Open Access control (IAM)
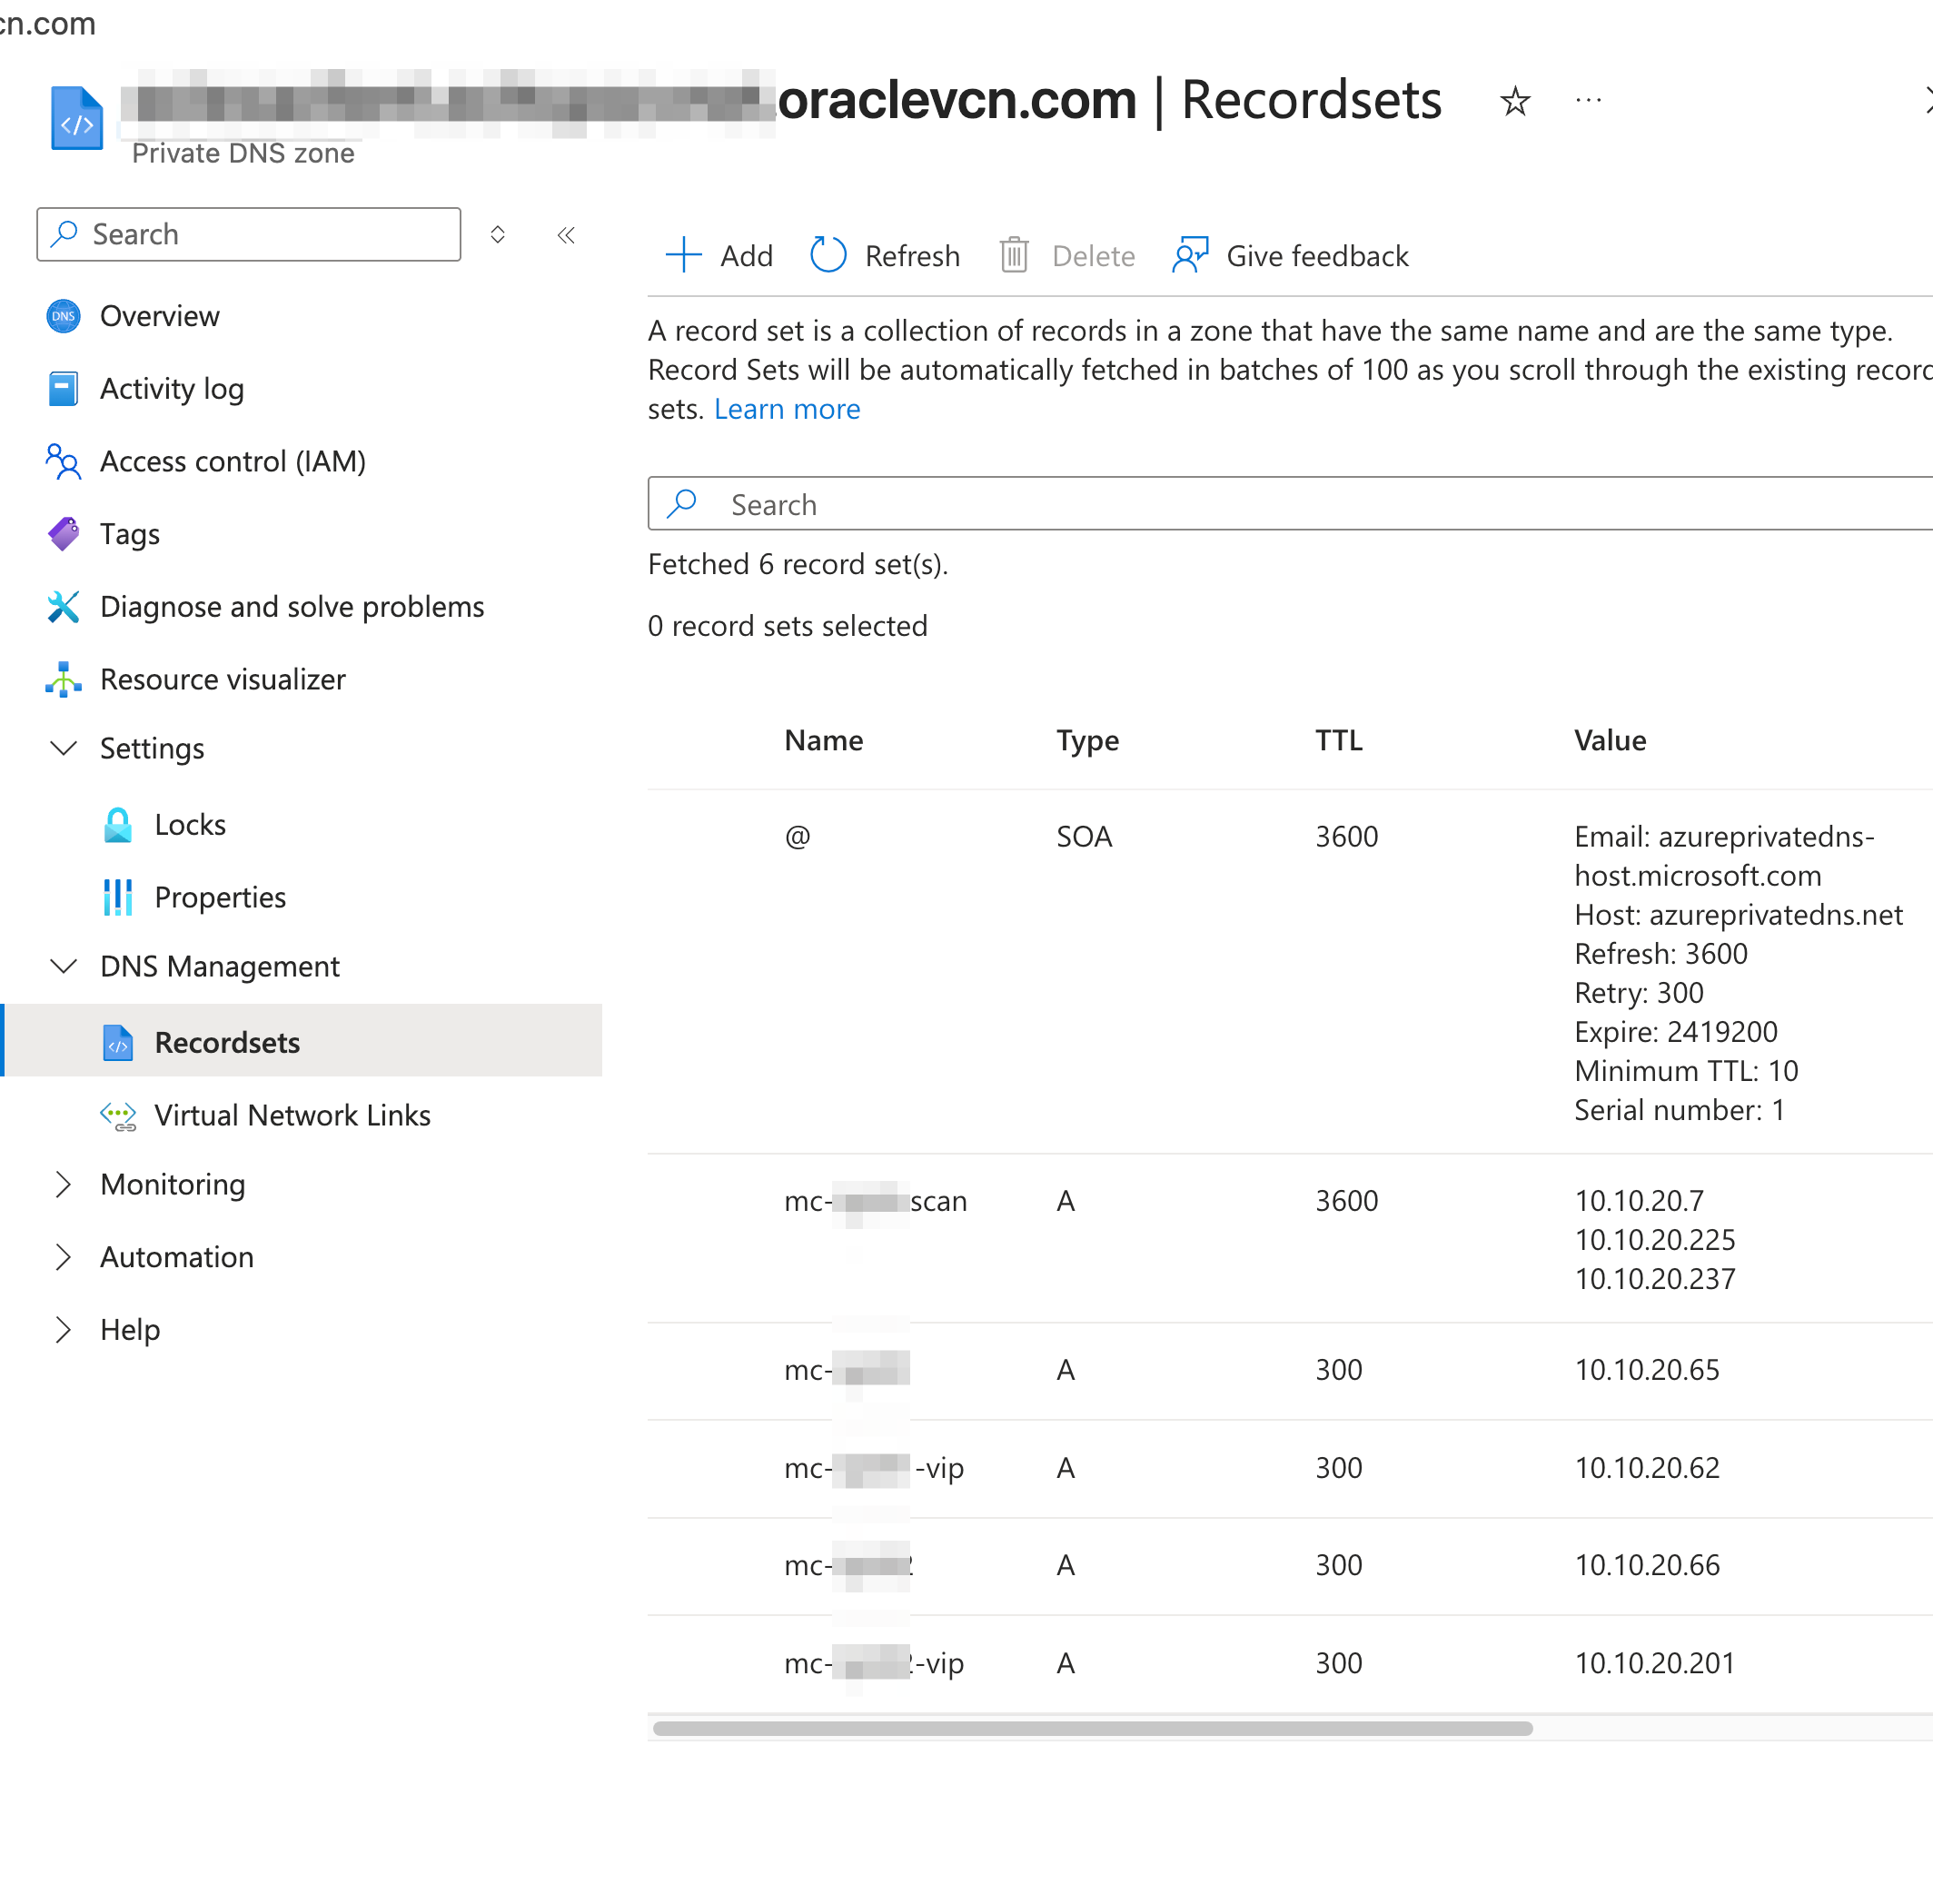Screen dimensions: 1933x1904 point(232,461)
